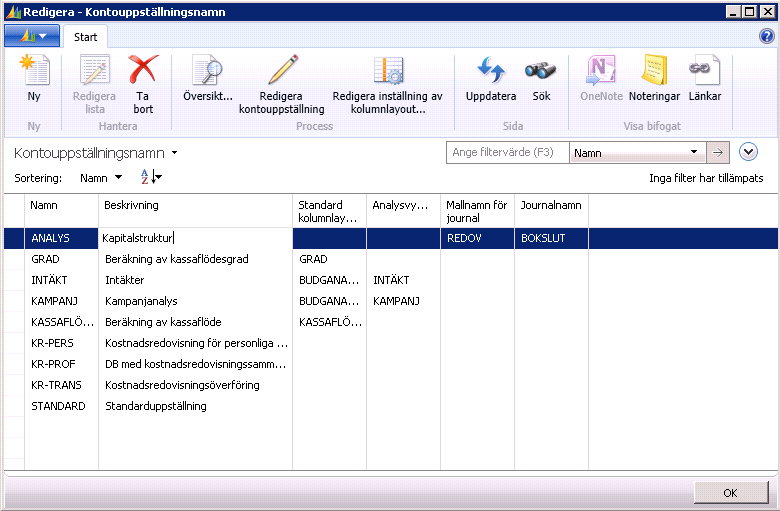Screen dimensions: 780x511
Task: Open Översikt magnifier icon
Action: tap(207, 70)
